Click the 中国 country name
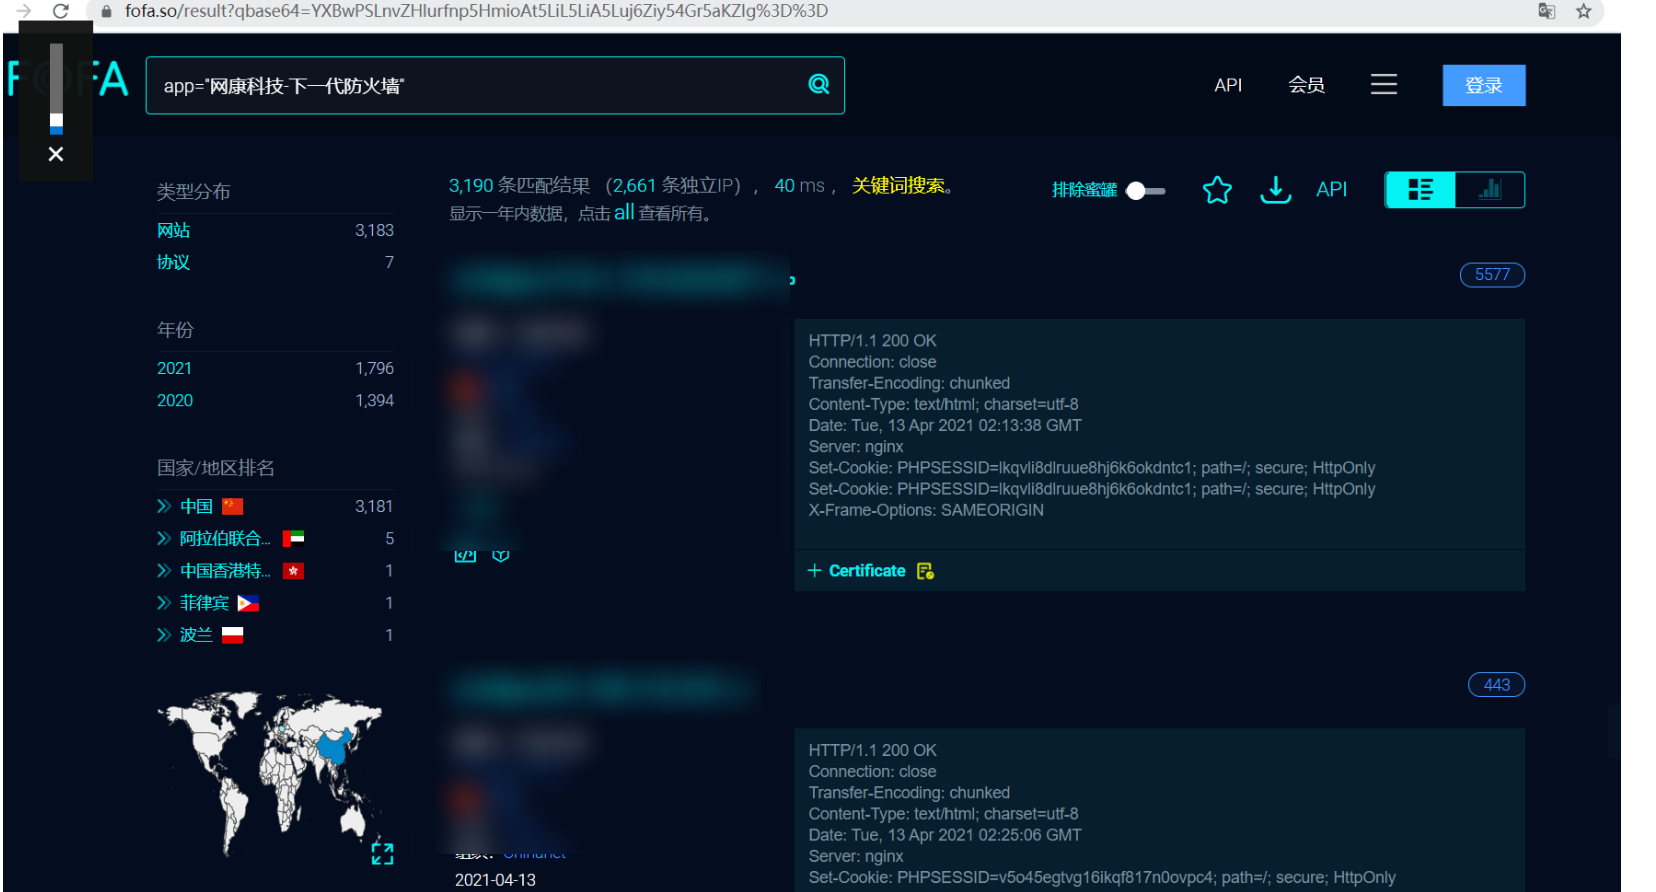 click(196, 507)
